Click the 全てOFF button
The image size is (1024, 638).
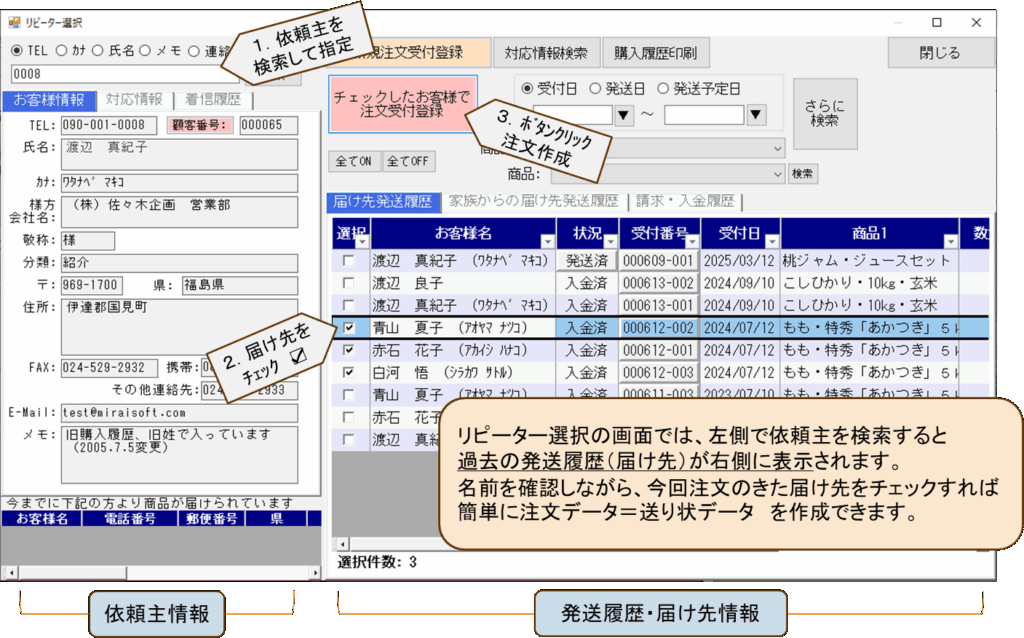click(x=408, y=161)
